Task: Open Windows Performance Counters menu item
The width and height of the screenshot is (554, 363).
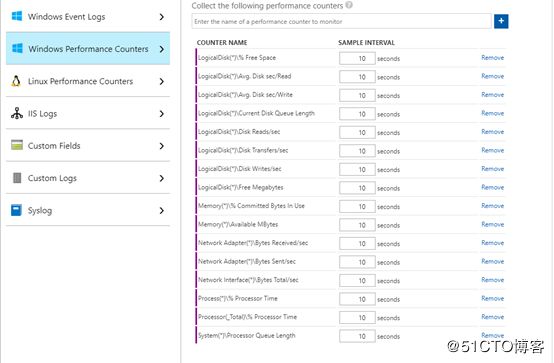Action: tap(88, 48)
